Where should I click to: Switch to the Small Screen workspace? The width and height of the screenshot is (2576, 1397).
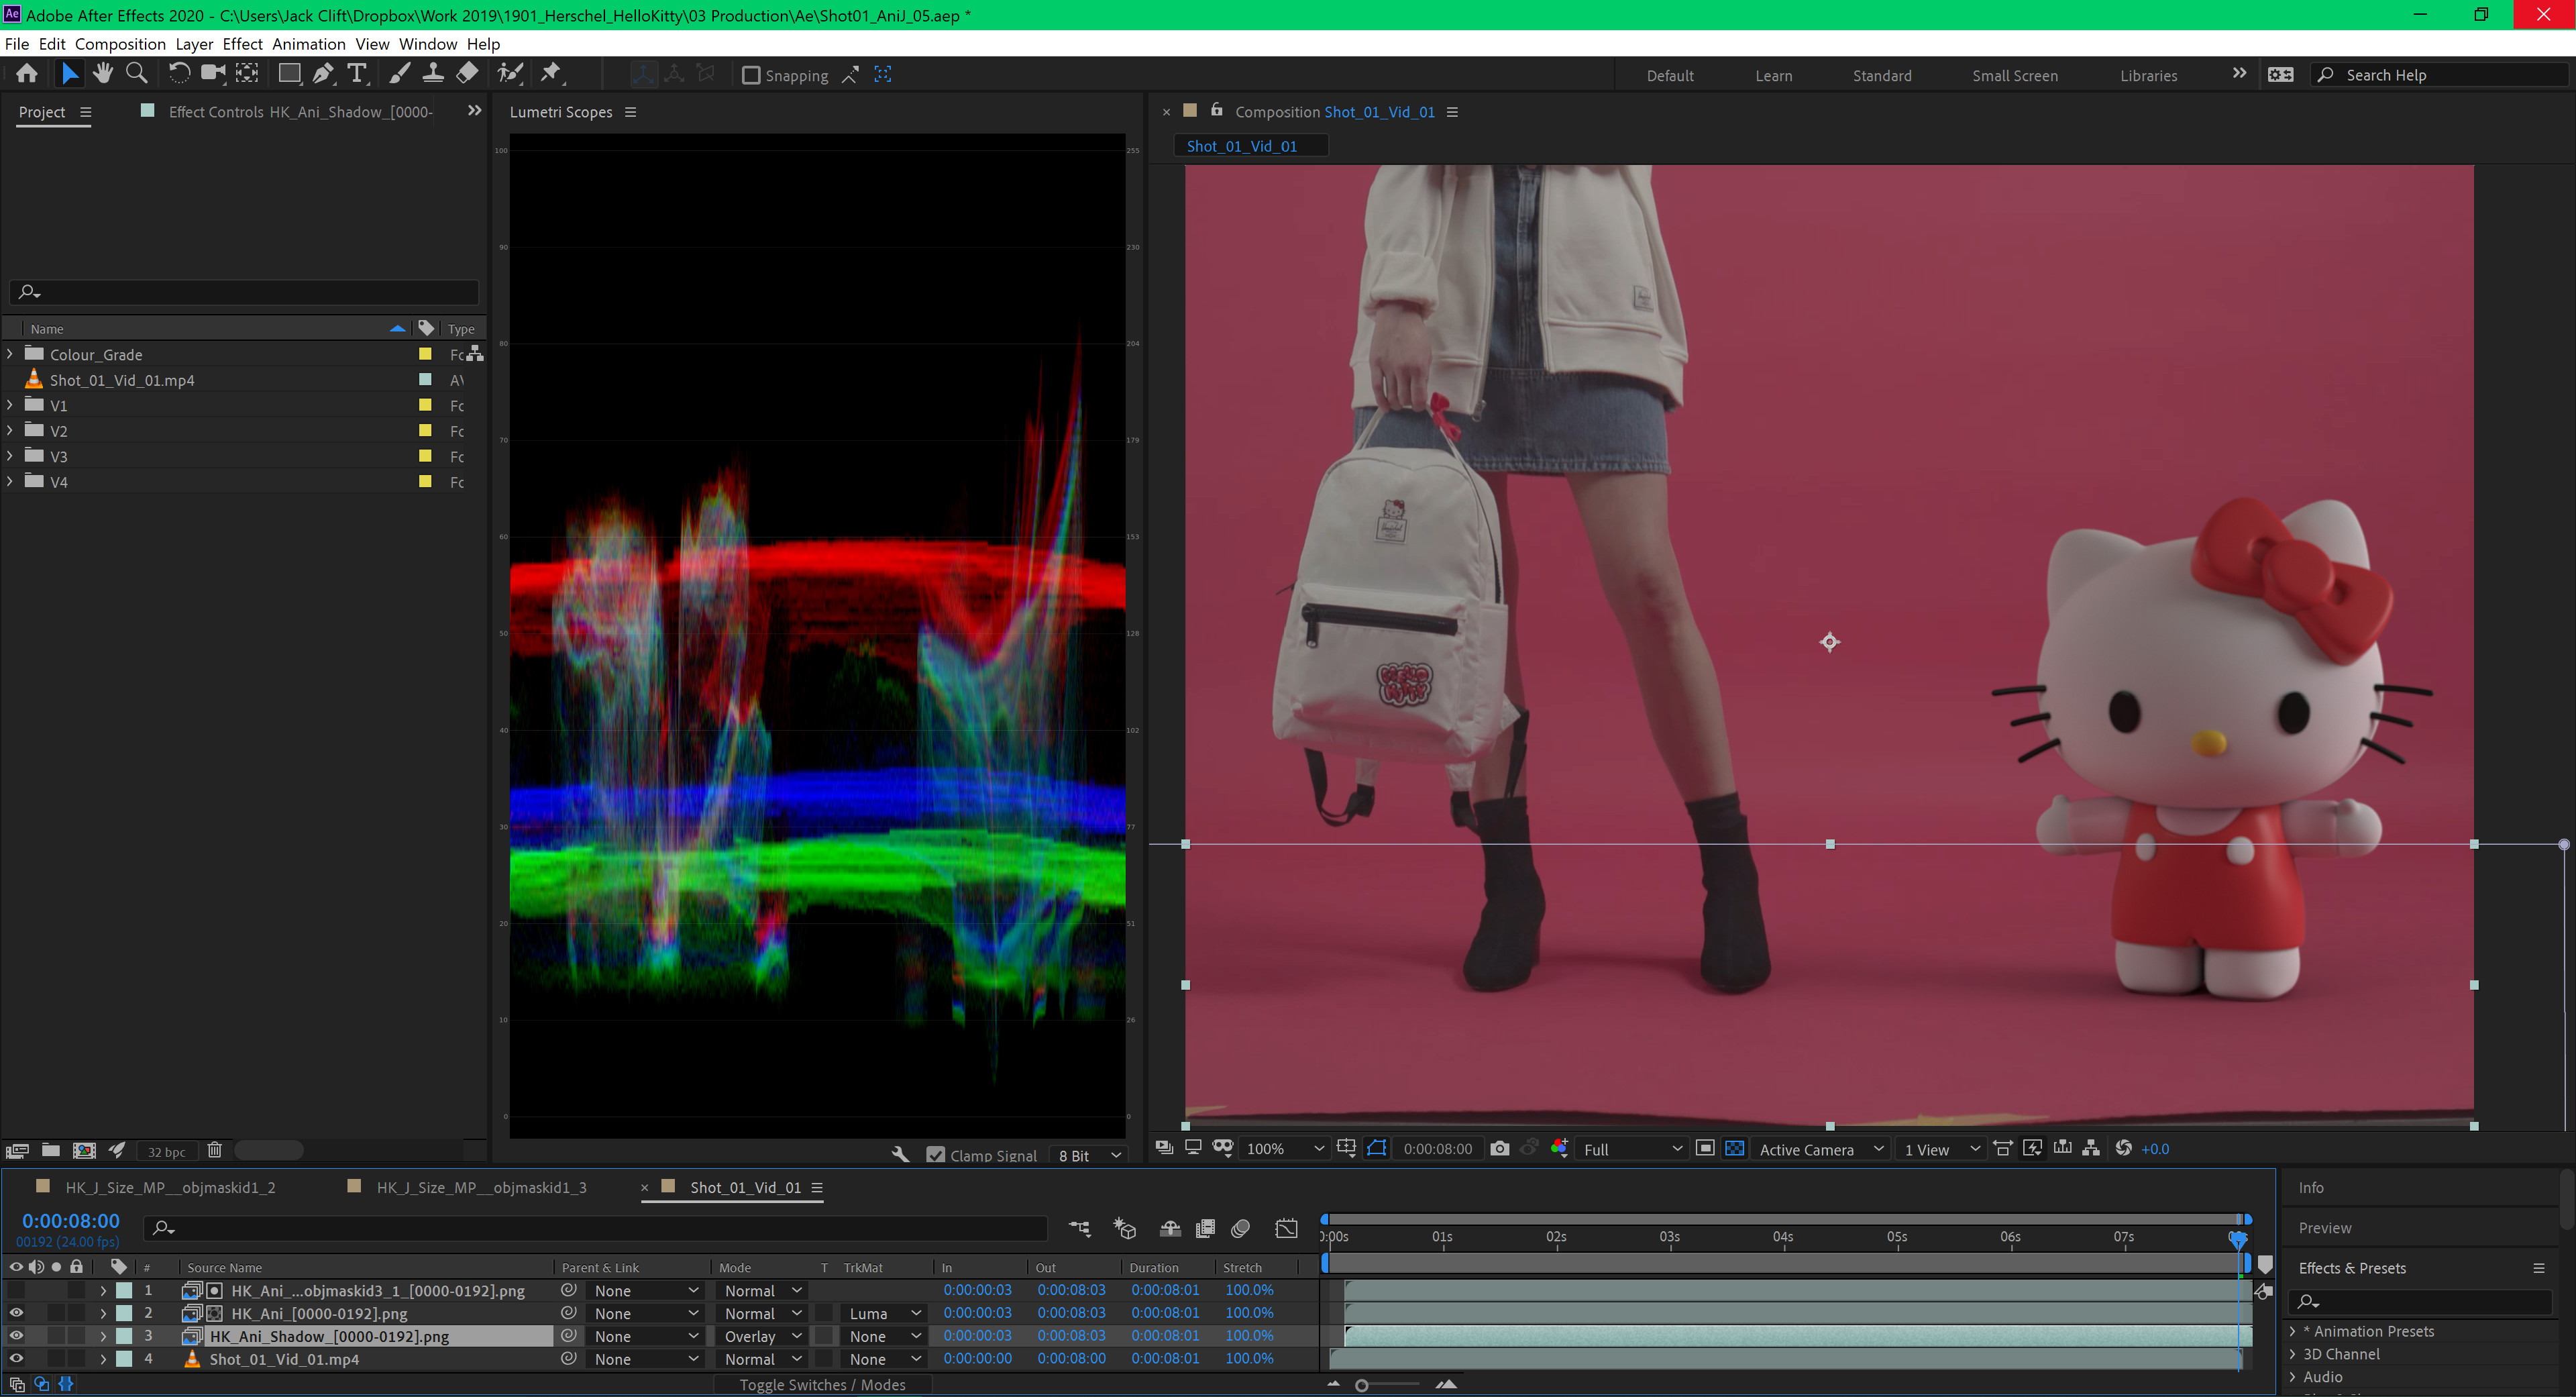2014,75
